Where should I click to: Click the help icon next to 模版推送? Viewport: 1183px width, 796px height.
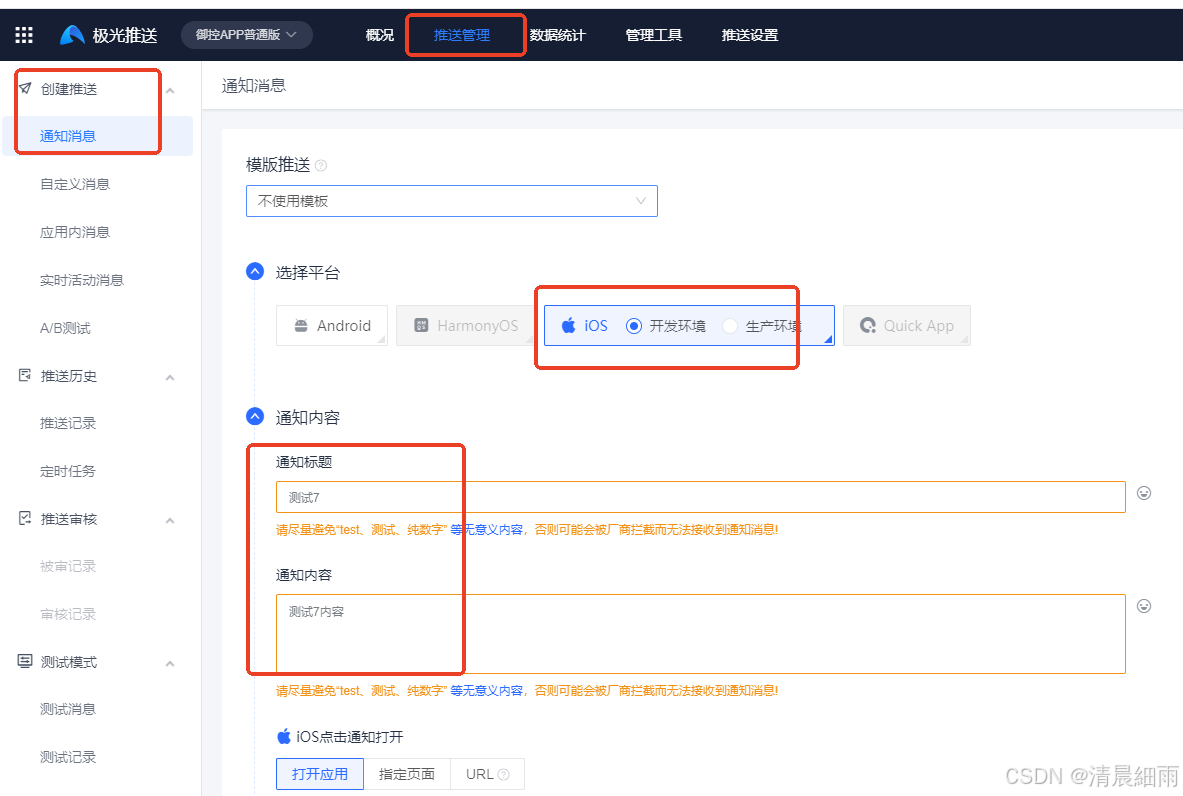(321, 165)
